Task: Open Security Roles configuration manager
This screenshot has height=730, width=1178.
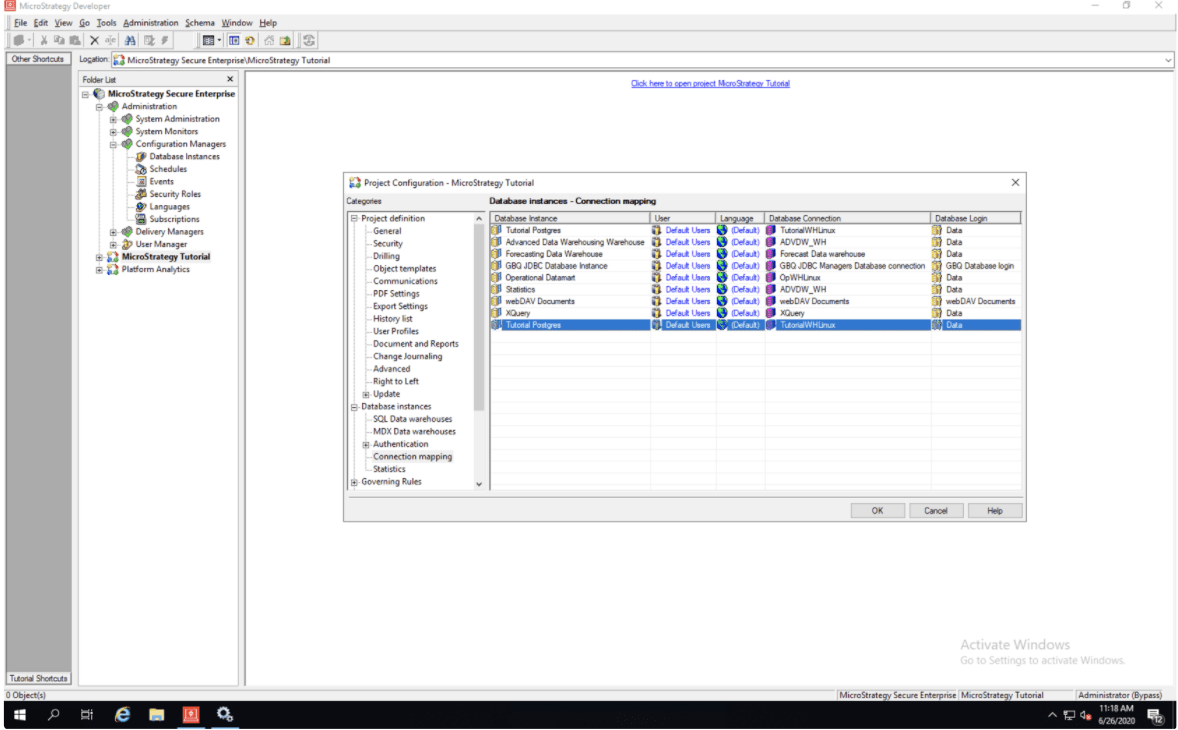Action: tap(174, 194)
